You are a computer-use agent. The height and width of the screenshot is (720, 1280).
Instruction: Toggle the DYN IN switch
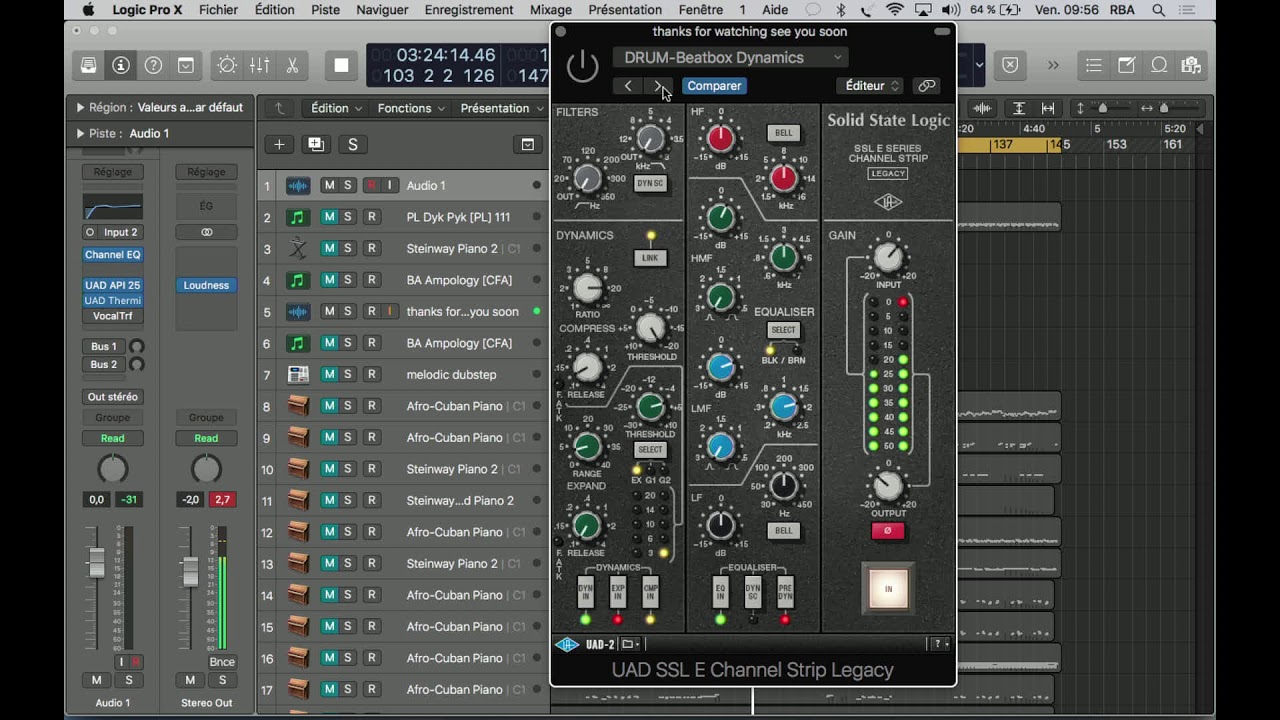pos(585,593)
